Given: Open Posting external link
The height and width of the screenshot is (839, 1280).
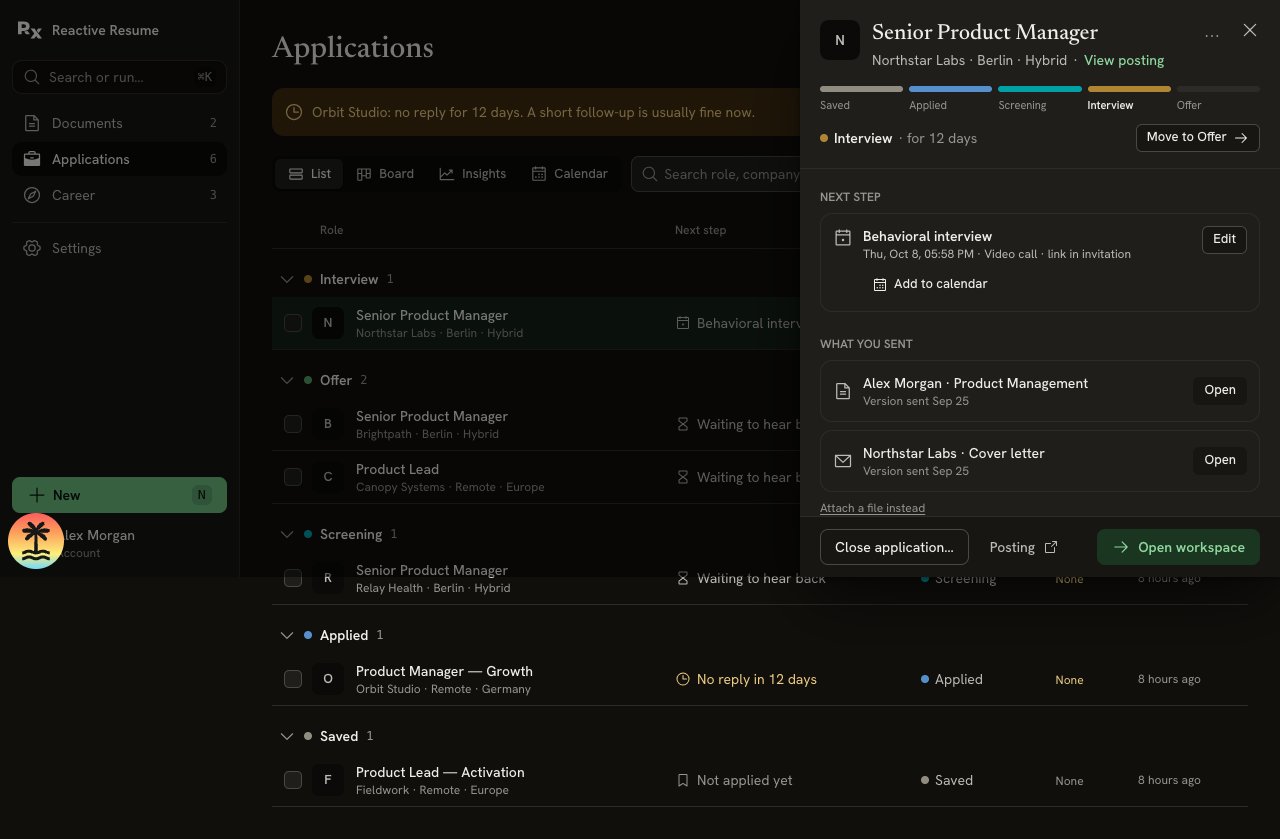Looking at the screenshot, I should click(1023, 547).
